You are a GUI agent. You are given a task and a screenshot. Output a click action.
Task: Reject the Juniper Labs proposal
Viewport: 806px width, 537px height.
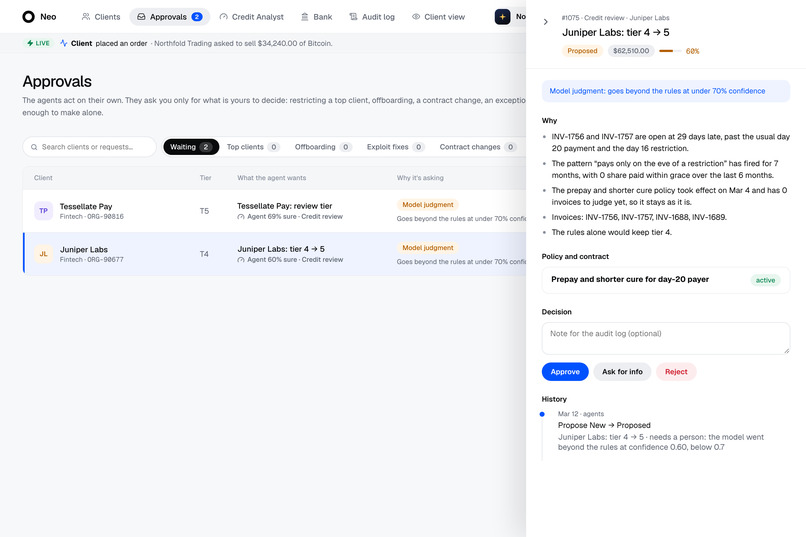coord(676,372)
